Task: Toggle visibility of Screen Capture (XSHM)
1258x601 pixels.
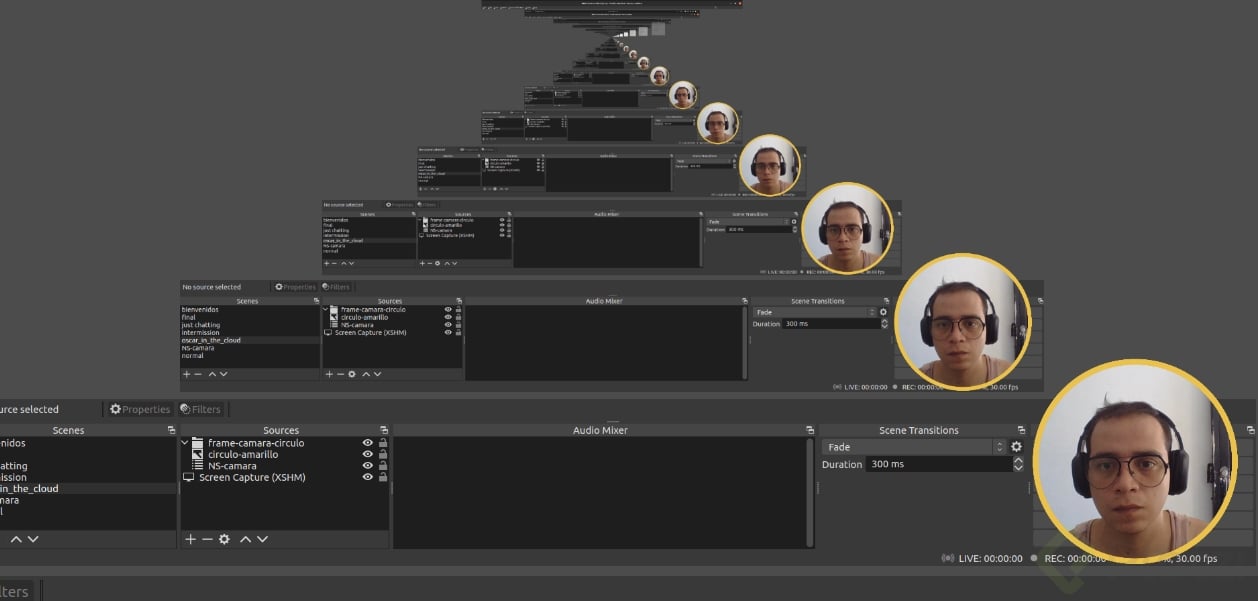Action: pyautogui.click(x=368, y=477)
